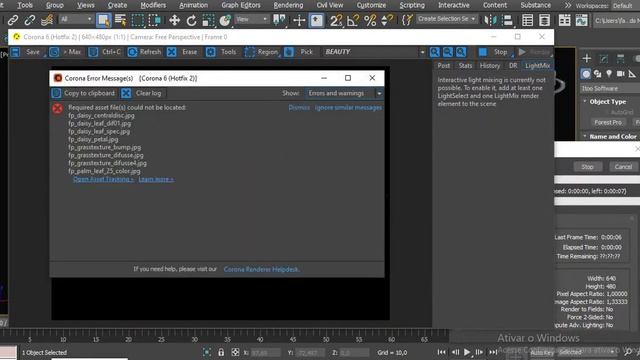Toggle selection lock padlock icon
Screen dimensions: 640x360
pyautogui.click(x=221, y=352)
